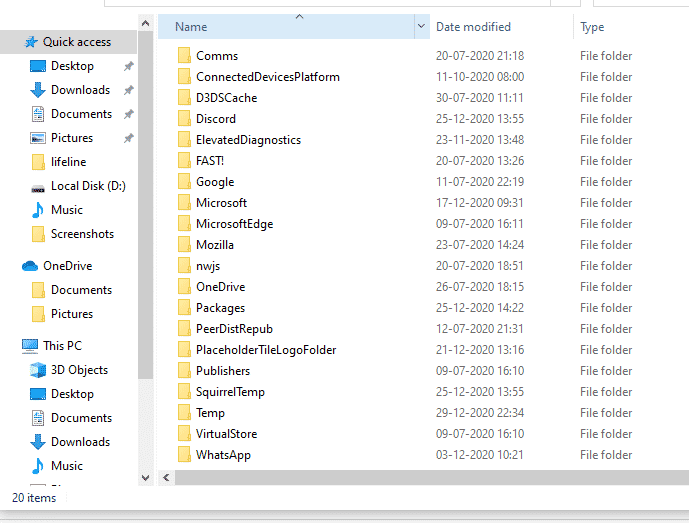Screen dimensions: 689x523
Task: Select the ConnectedDevicesPlatform folder name
Action: pos(268,77)
